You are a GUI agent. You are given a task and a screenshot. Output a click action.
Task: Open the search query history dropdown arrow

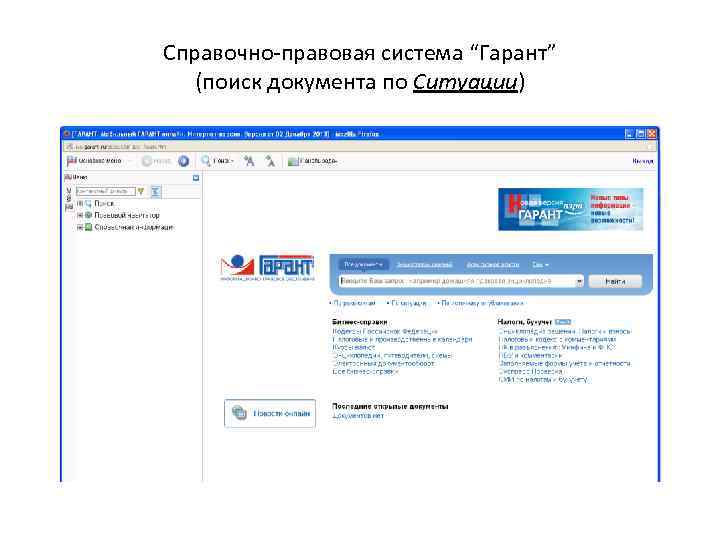tap(579, 281)
